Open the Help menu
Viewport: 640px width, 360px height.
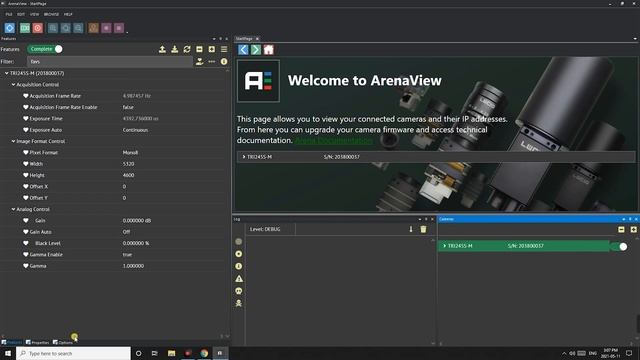pos(68,14)
